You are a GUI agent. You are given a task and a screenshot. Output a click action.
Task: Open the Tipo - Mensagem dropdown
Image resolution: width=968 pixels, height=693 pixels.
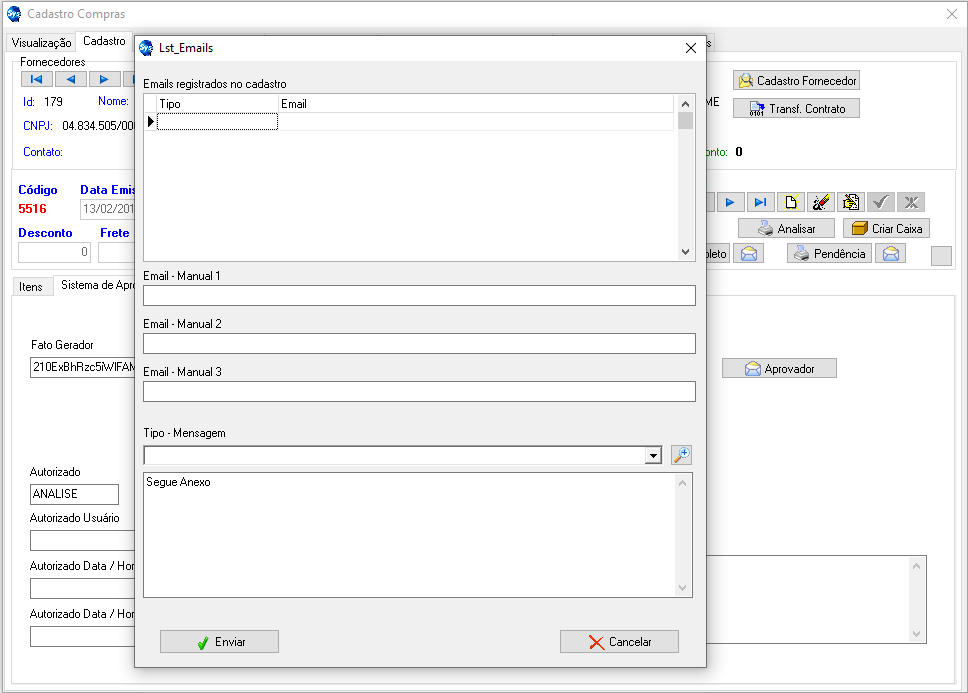point(653,456)
